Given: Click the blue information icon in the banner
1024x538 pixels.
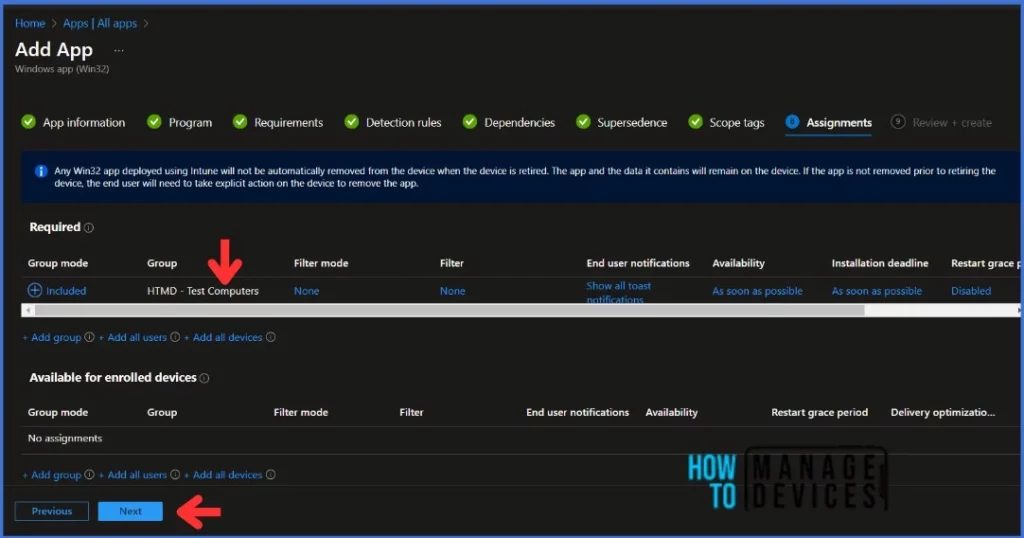Looking at the screenshot, I should (40, 171).
